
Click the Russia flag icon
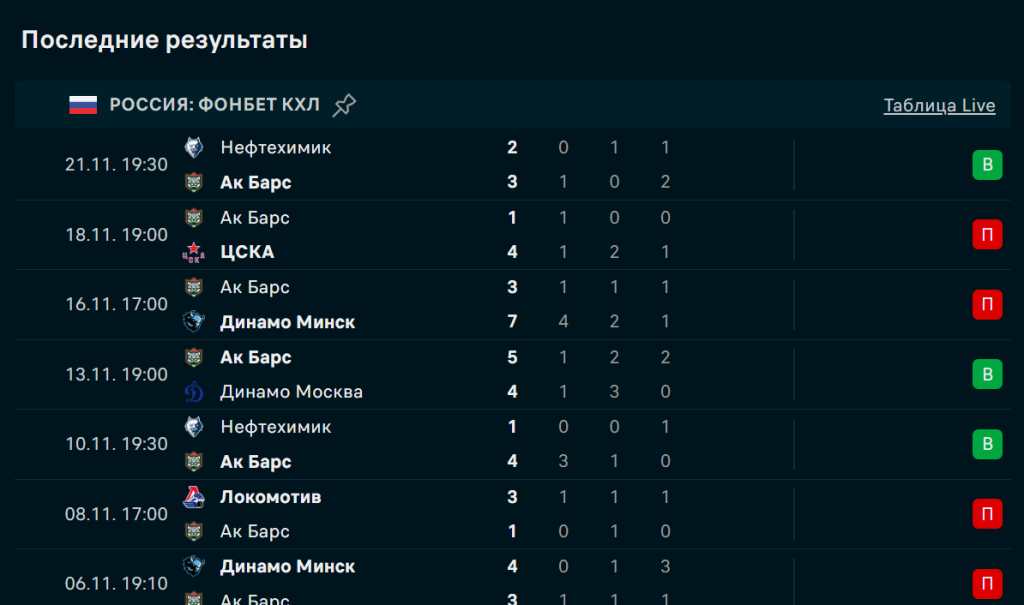[83, 105]
